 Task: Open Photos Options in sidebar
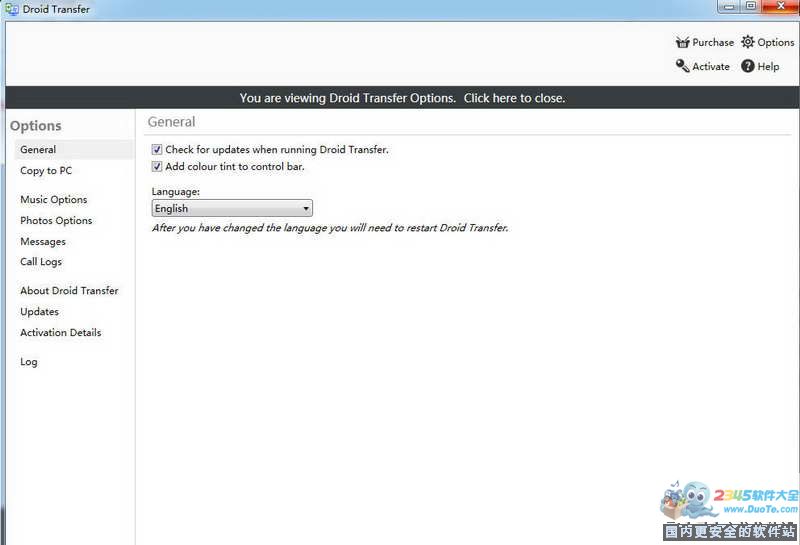[56, 221]
